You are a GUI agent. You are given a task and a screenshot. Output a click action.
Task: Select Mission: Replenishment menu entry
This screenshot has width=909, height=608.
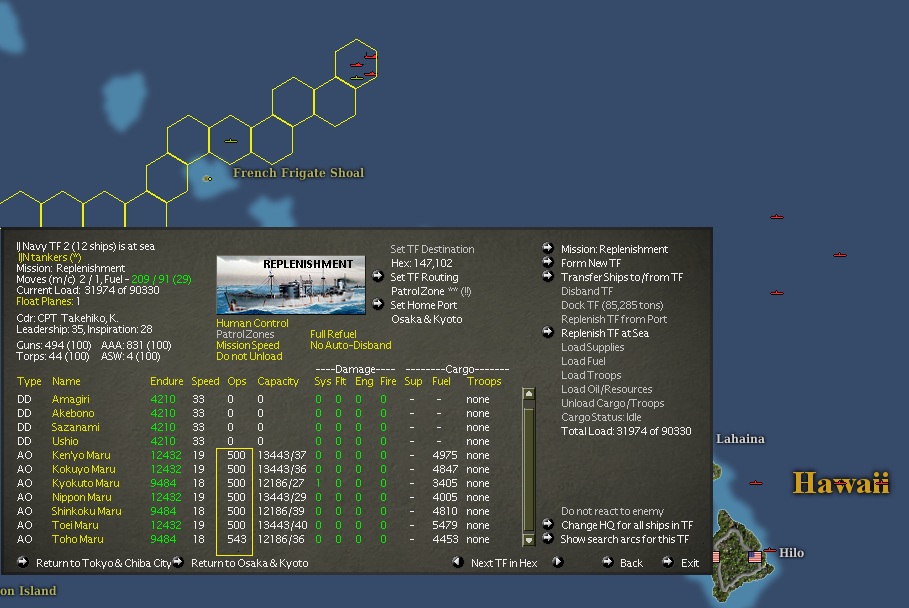(x=615, y=249)
